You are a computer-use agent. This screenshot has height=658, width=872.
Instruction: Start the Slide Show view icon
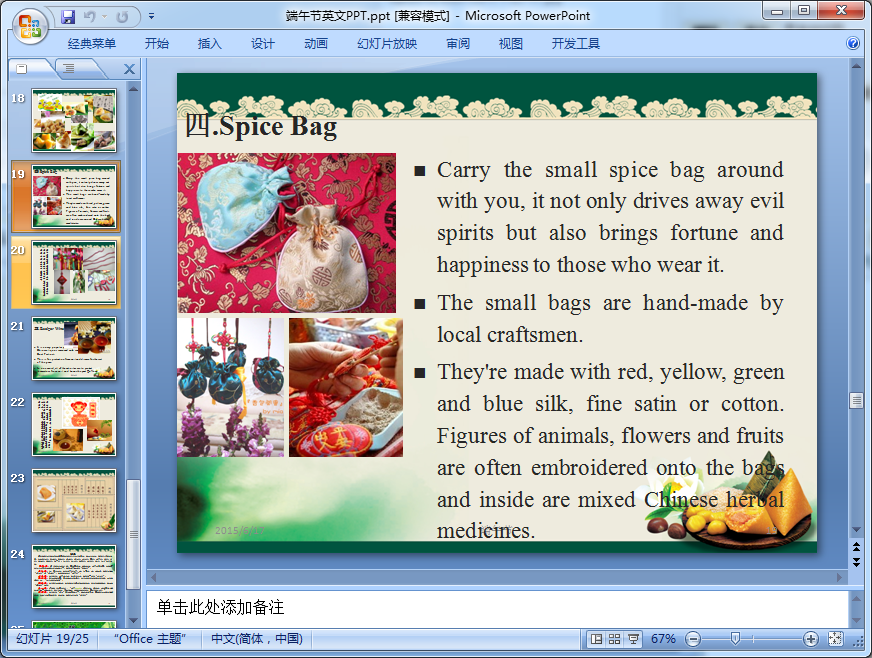pos(633,639)
